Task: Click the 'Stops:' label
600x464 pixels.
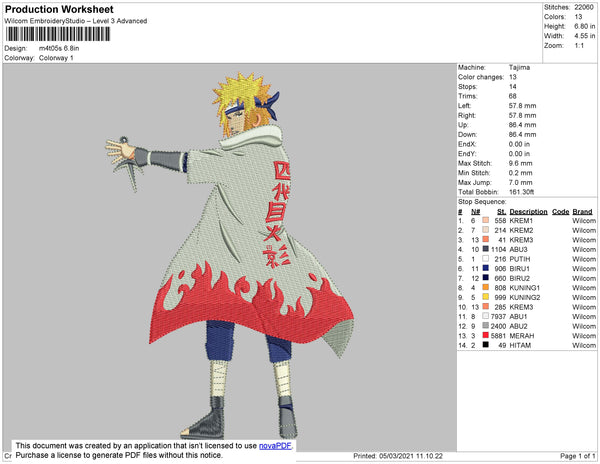Action: click(x=468, y=86)
